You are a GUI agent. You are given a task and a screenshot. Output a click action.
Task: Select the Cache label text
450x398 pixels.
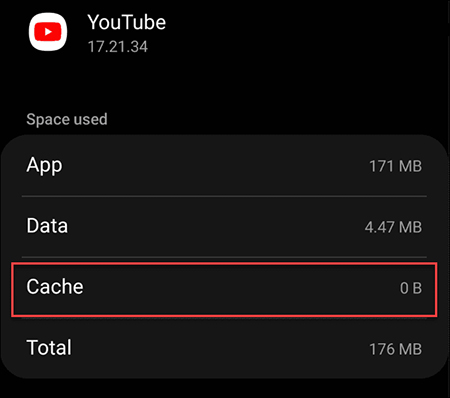(55, 287)
